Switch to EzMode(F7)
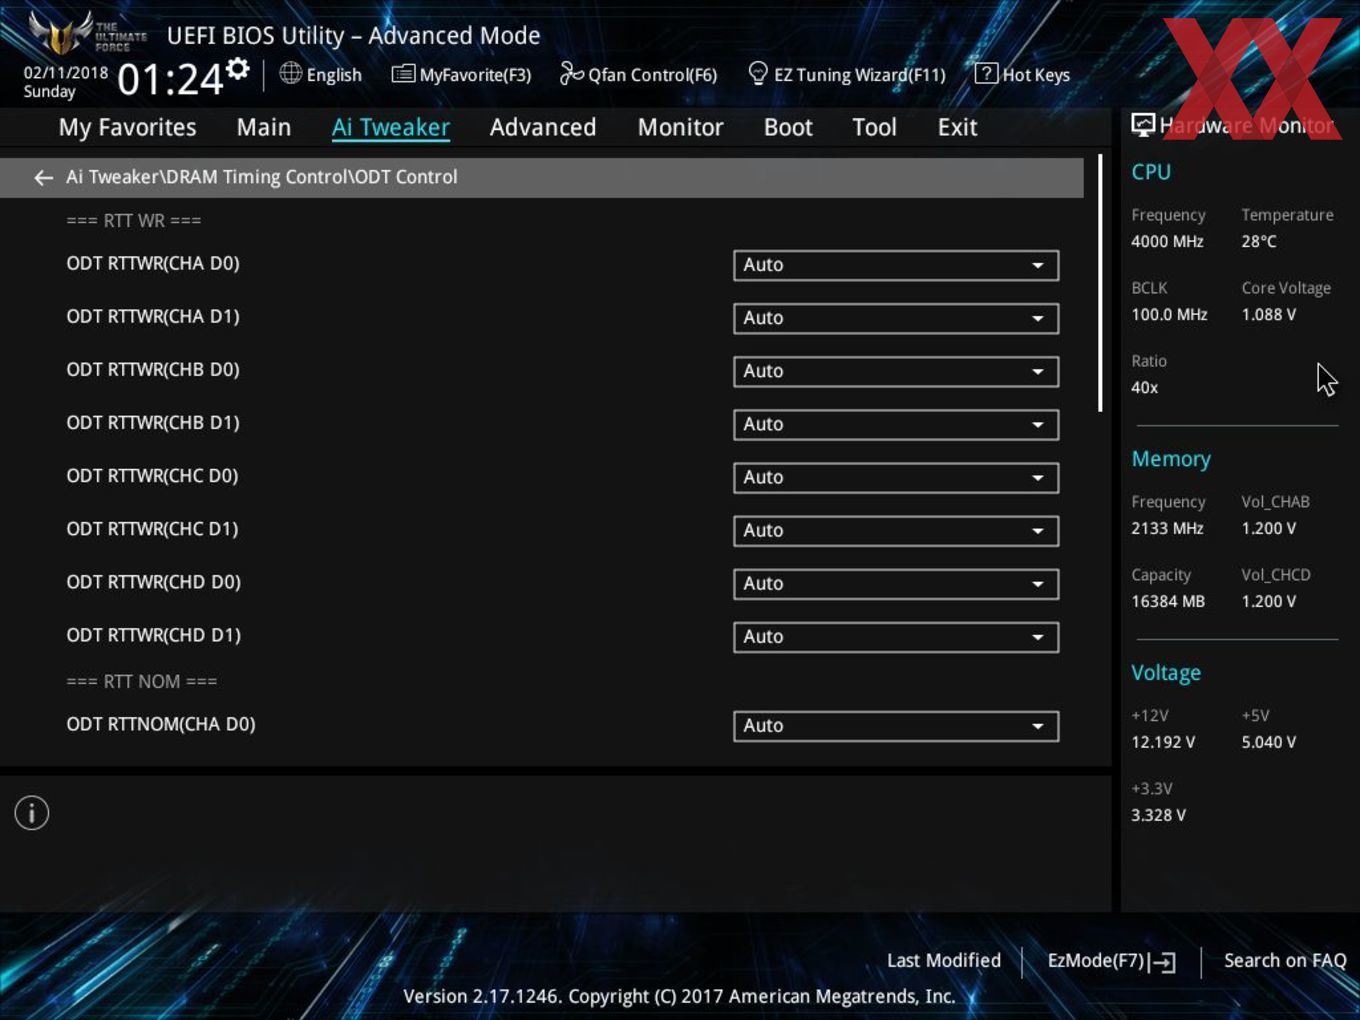1360x1020 pixels. [1111, 961]
